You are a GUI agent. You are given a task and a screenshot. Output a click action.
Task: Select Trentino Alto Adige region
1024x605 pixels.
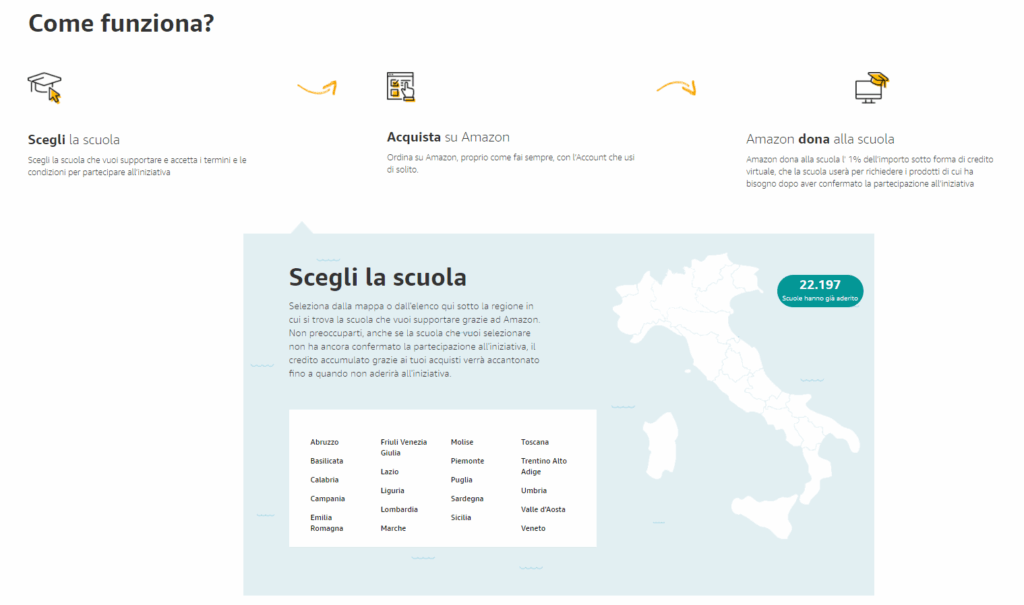click(543, 466)
